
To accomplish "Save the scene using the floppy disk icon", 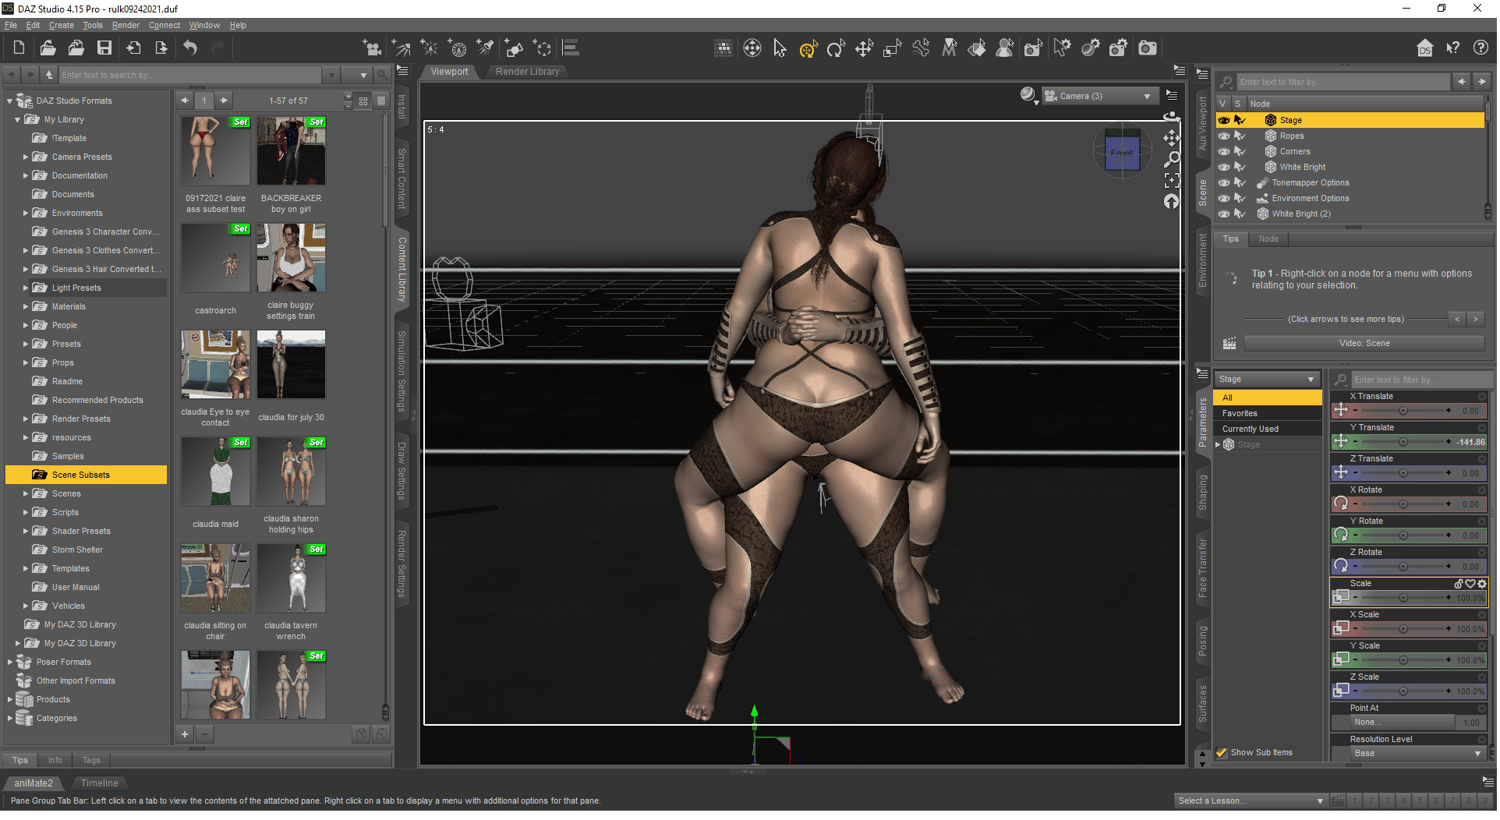I will point(104,48).
